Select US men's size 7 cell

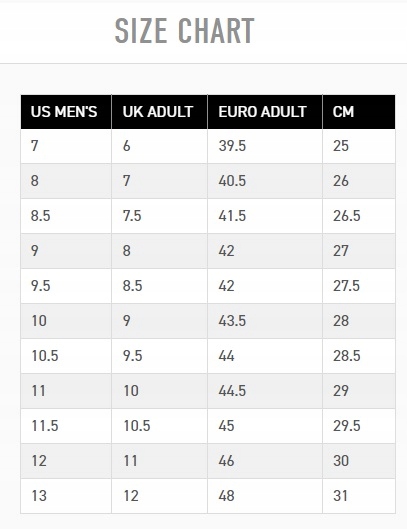[66, 146]
